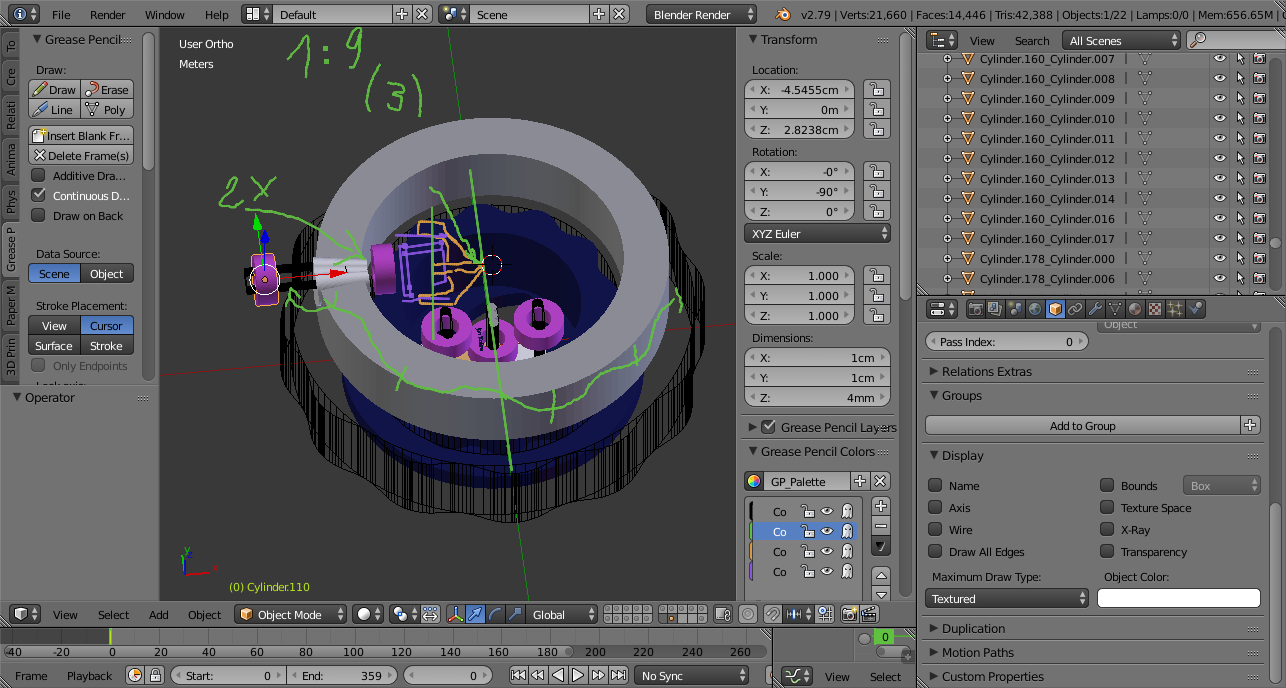
Task: Open the Modifiers properties tab (wrench icon)
Action: coord(1096,309)
